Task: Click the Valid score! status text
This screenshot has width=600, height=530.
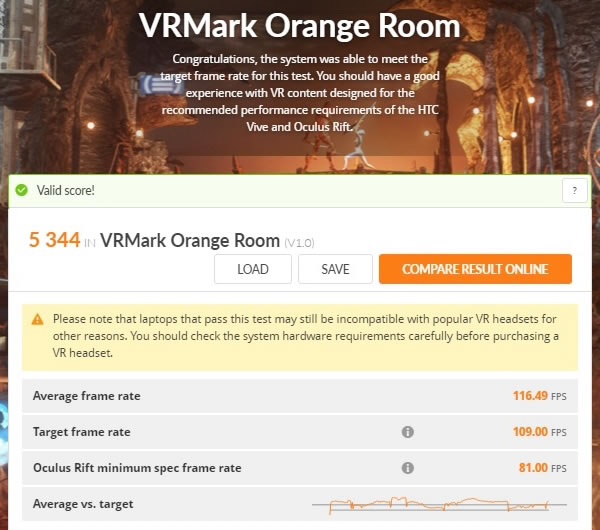Action: click(x=65, y=190)
